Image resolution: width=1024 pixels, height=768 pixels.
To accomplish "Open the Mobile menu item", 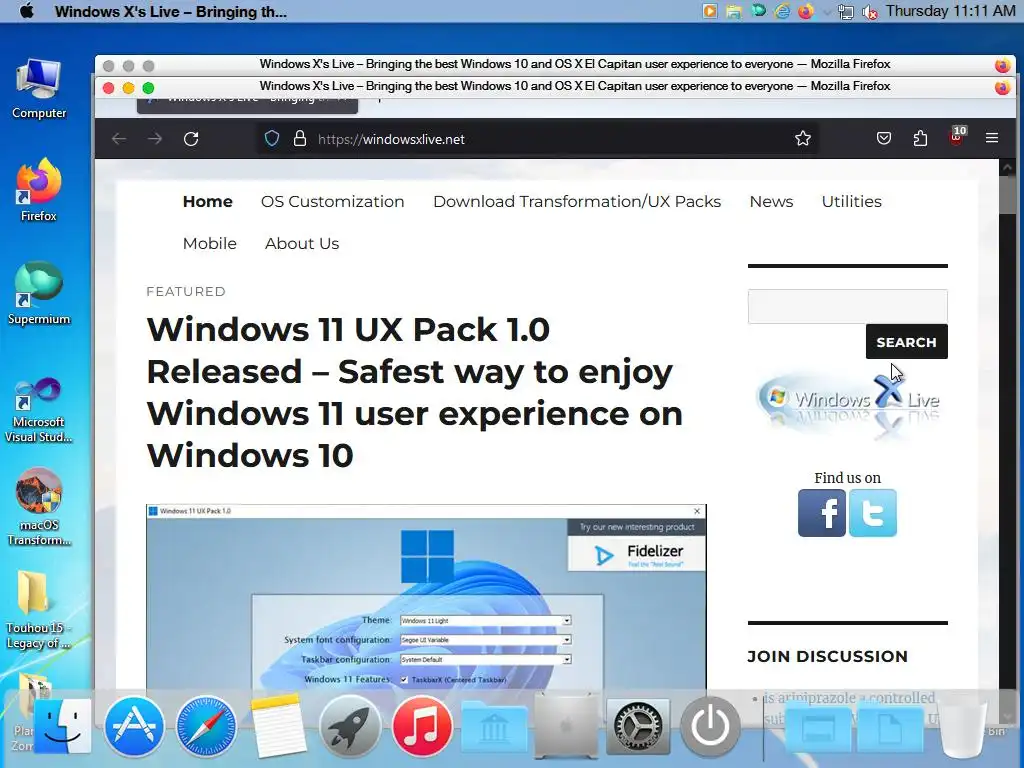I will tap(210, 243).
